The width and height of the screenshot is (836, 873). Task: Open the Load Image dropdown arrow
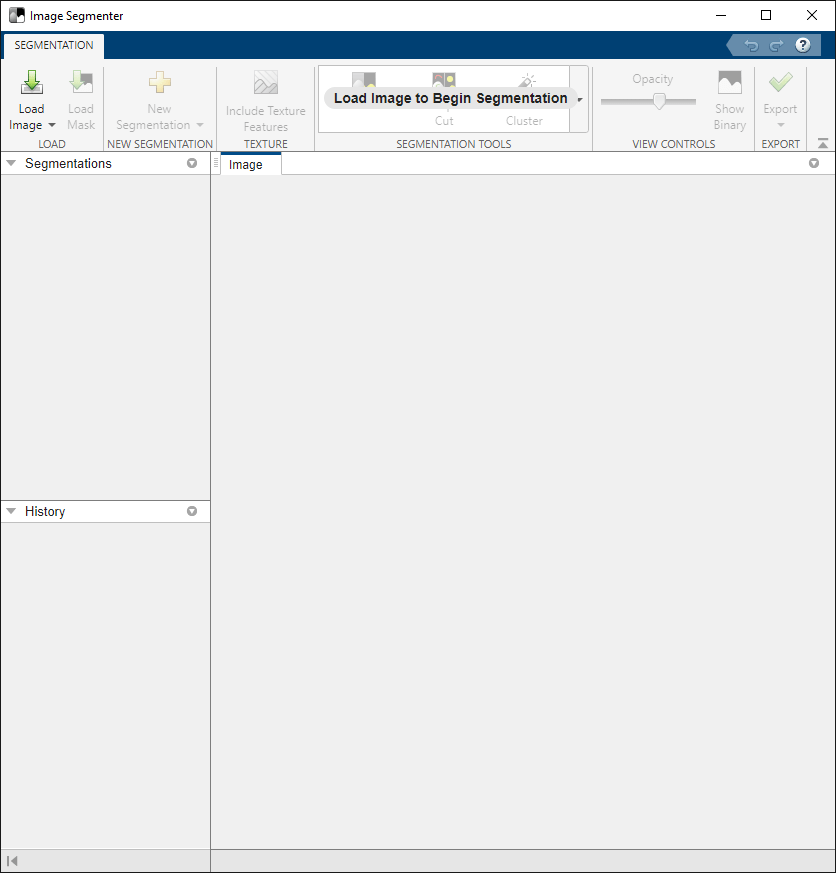pos(52,125)
